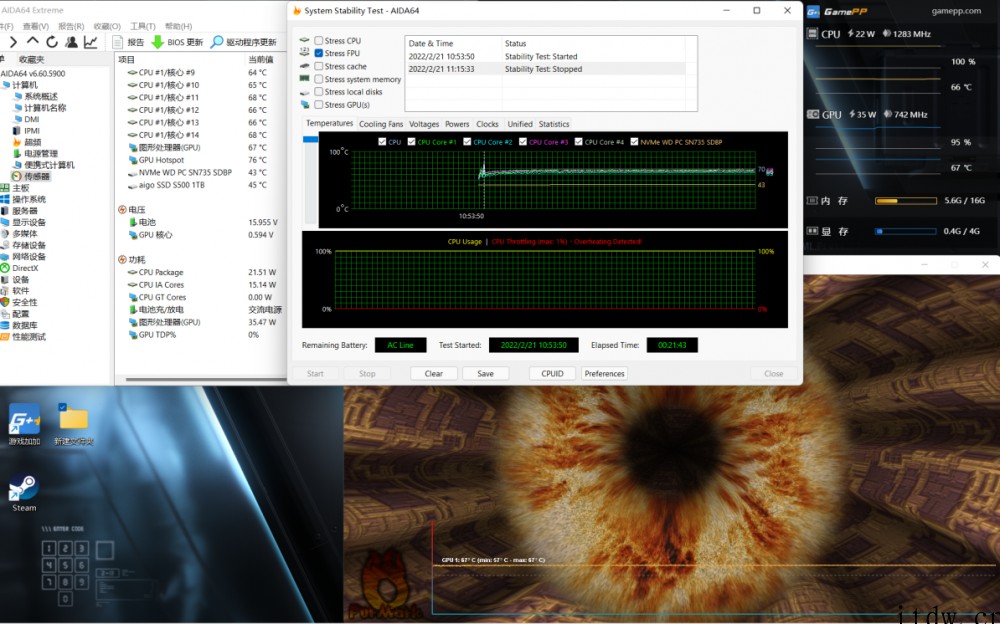Click the Stop button
The width and height of the screenshot is (1000, 624).
pos(367,373)
